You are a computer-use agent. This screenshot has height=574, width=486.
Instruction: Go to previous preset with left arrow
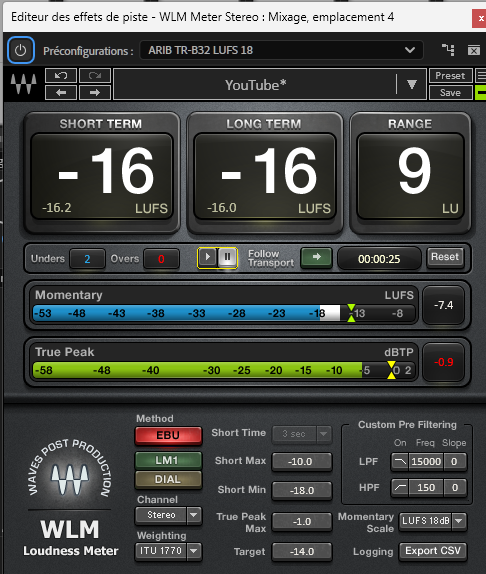coord(61,93)
